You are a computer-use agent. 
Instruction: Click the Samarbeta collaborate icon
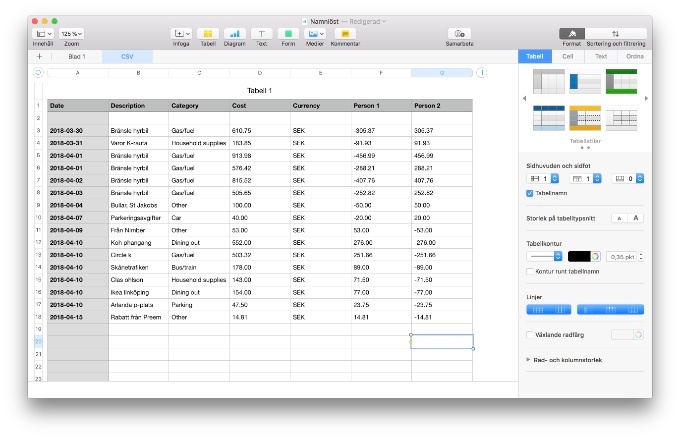pos(461,33)
